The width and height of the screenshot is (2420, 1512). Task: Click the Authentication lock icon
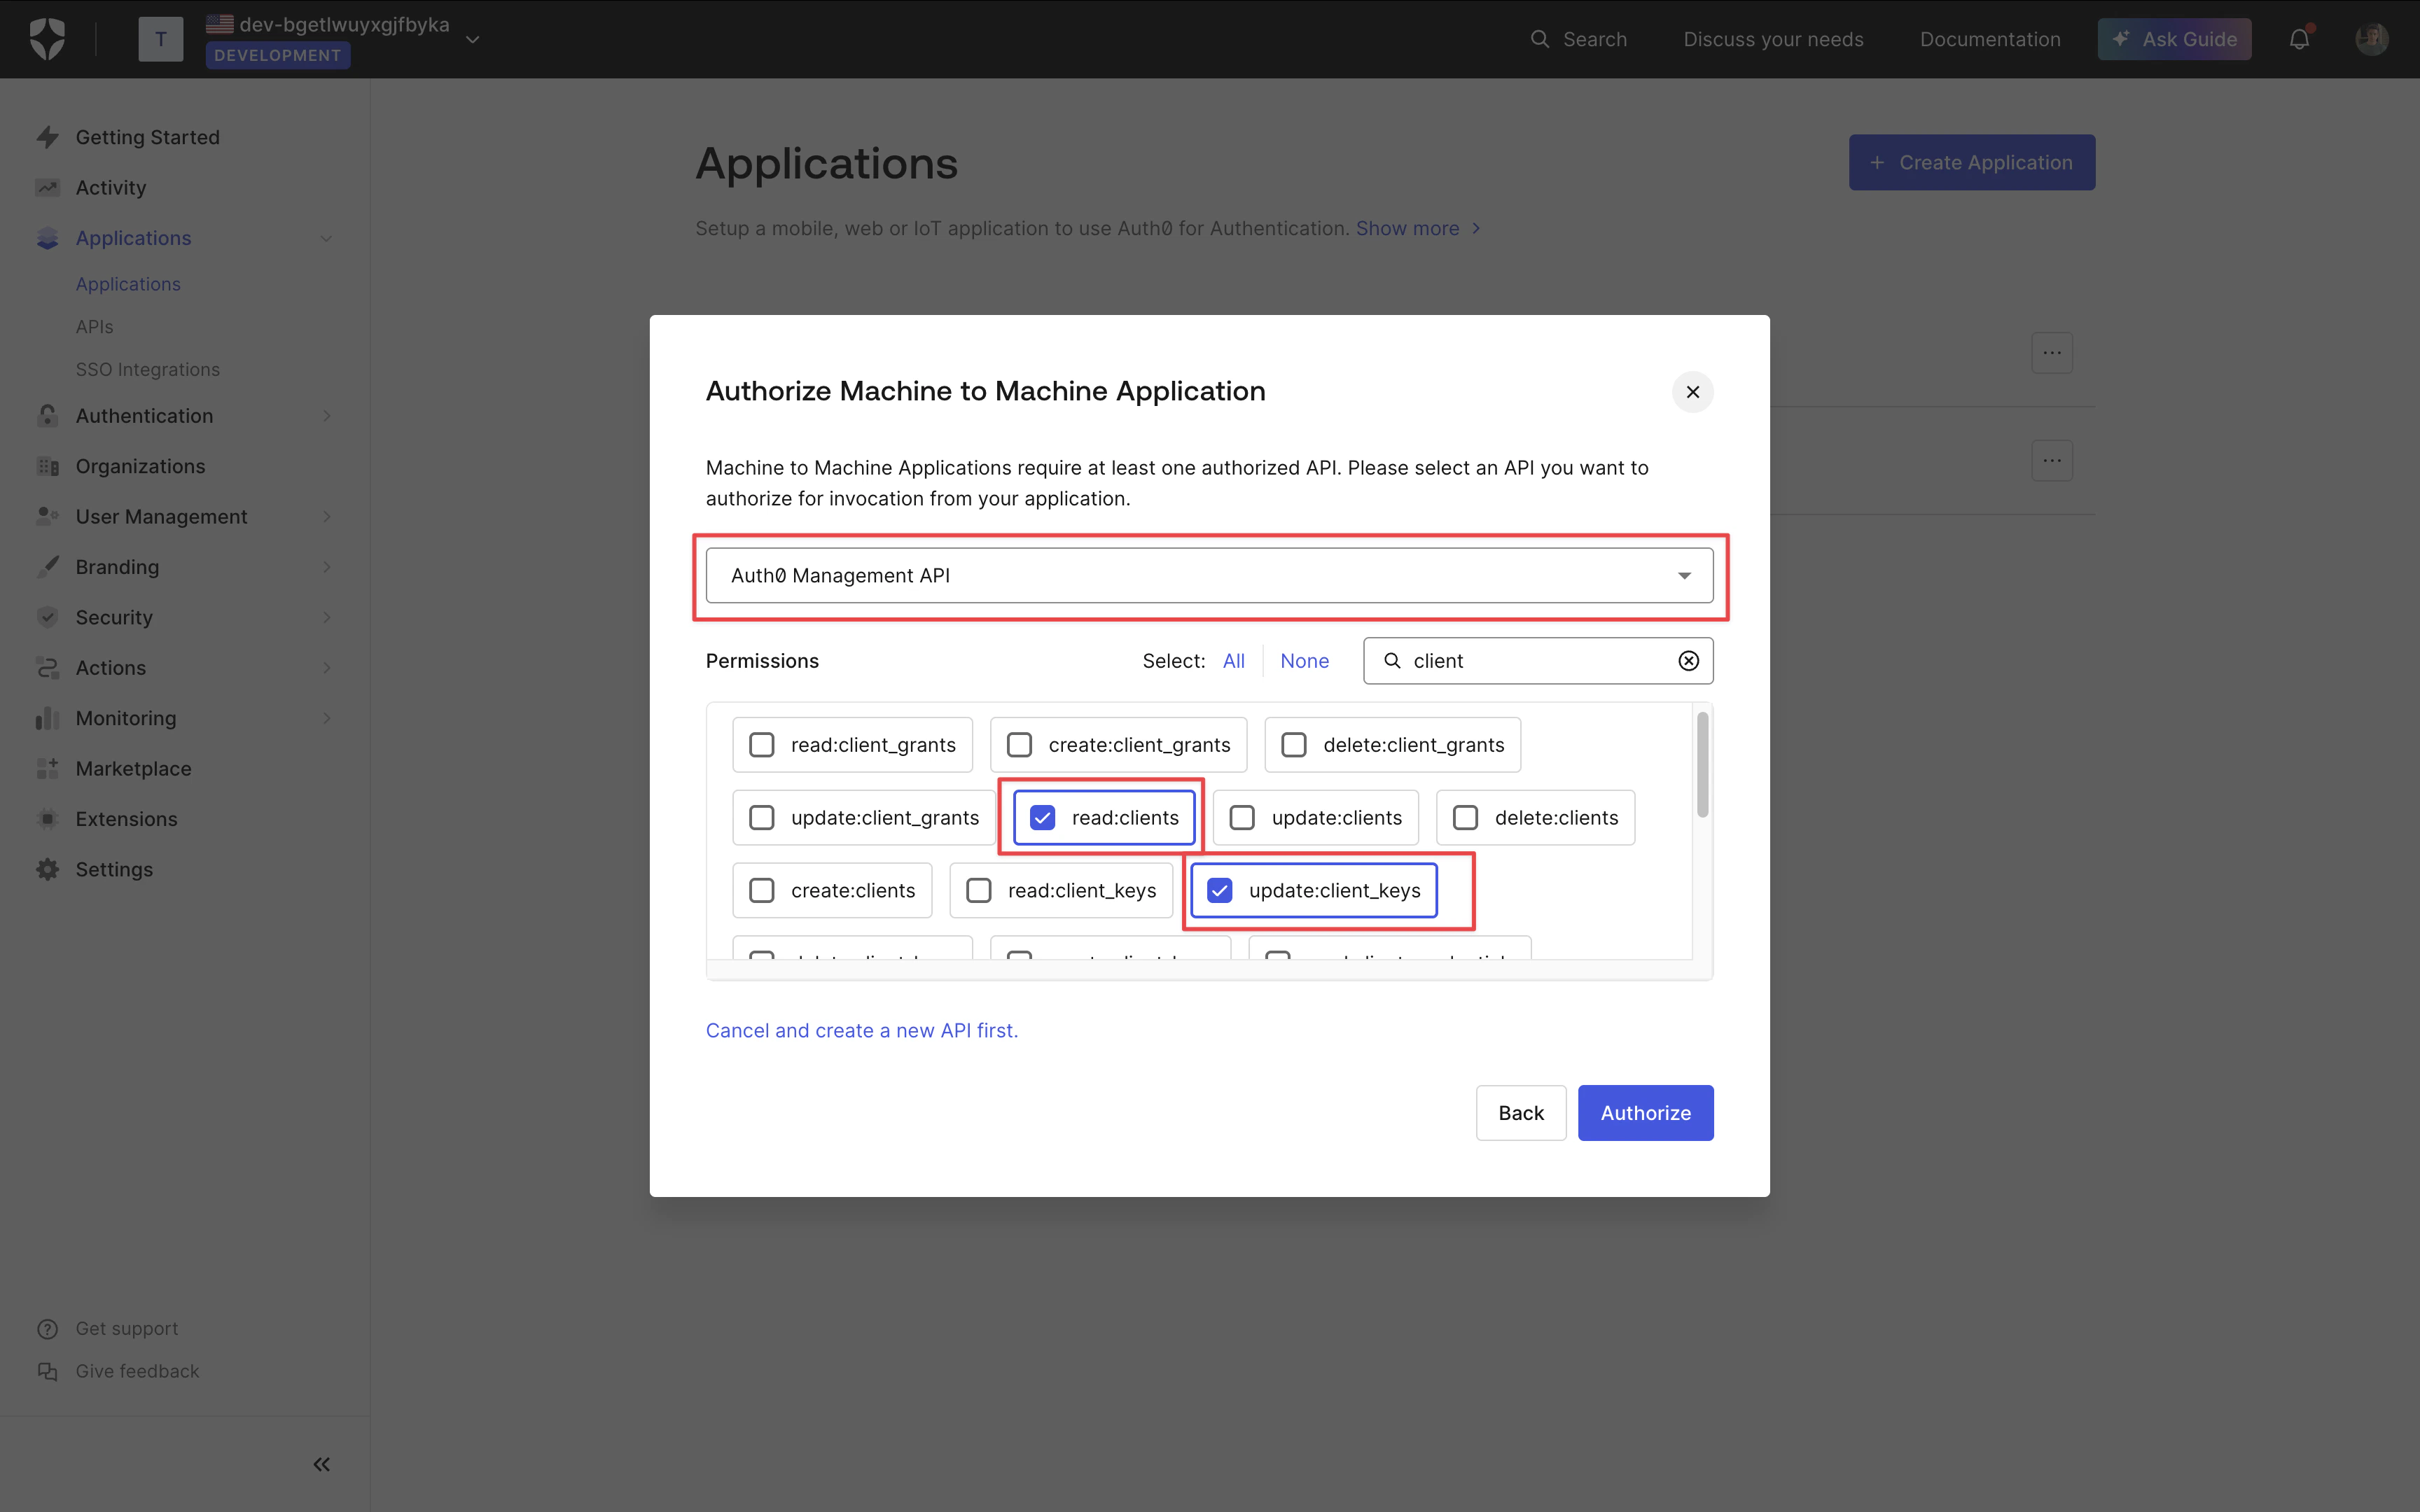coord(47,416)
